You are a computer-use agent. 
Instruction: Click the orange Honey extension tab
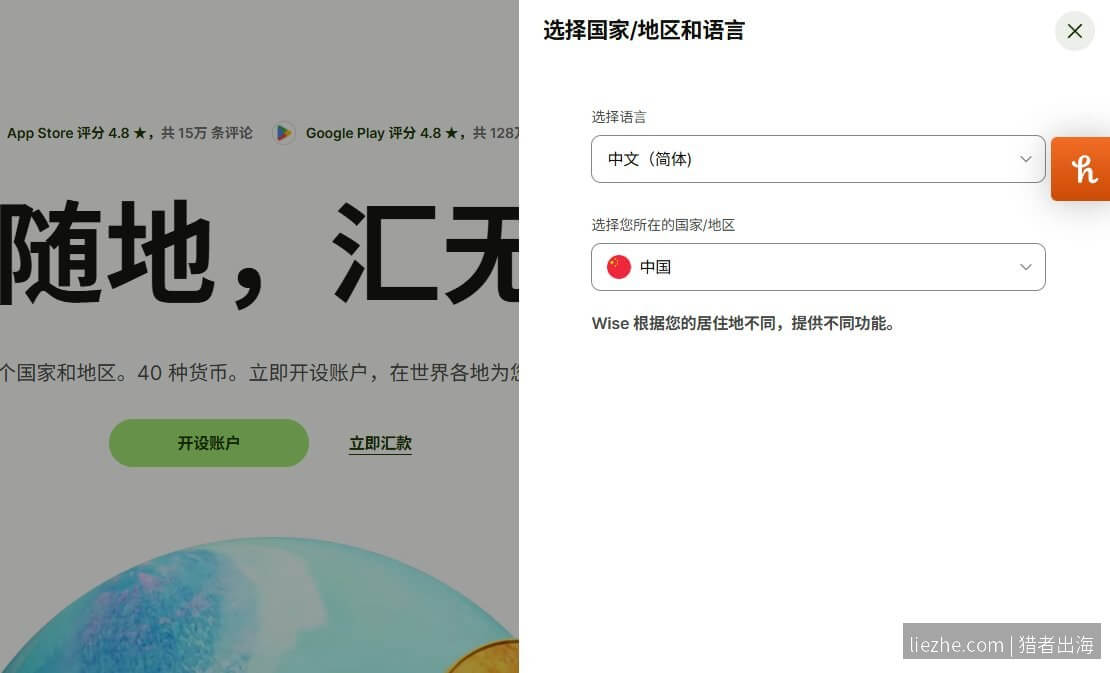(x=1080, y=169)
